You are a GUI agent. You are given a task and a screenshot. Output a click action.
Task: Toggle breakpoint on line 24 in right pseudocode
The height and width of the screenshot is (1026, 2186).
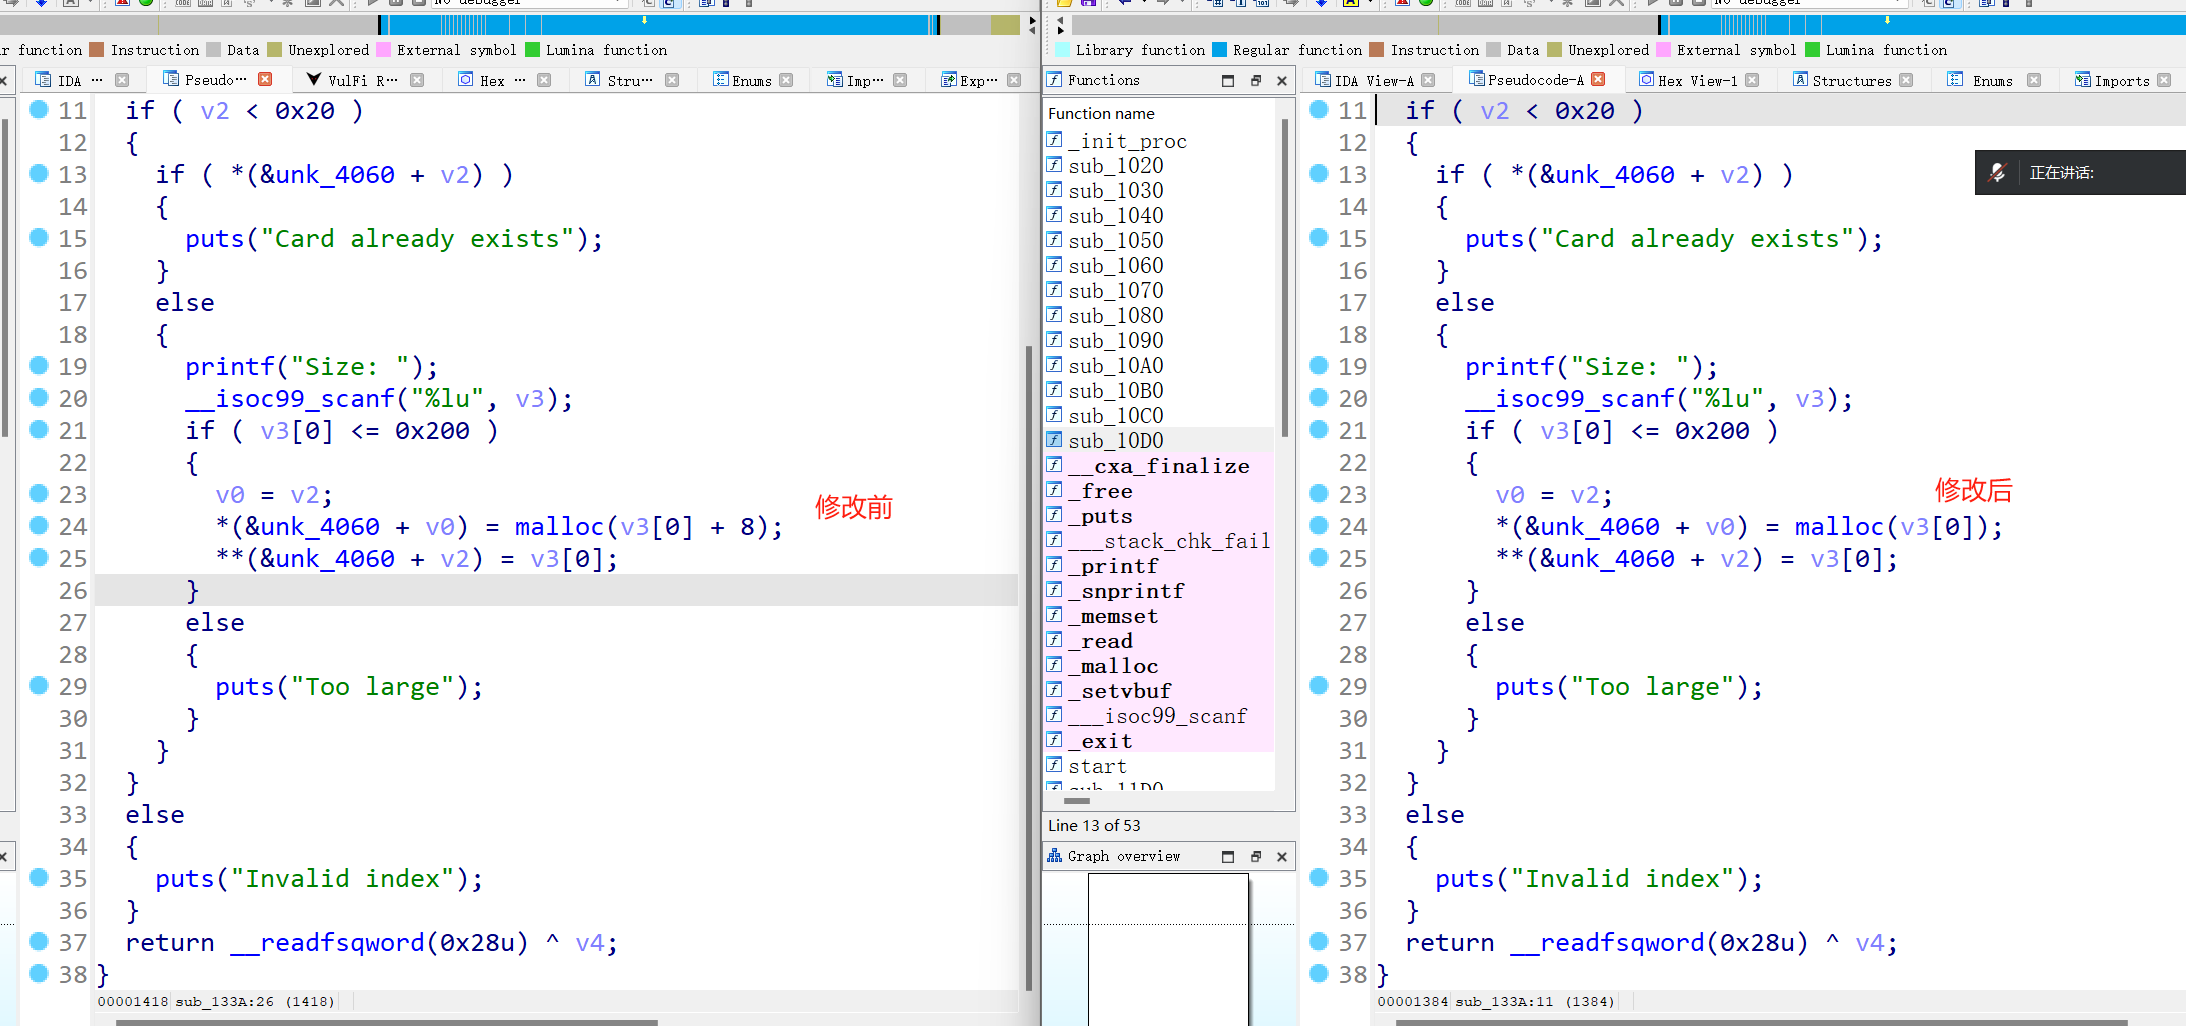click(1319, 525)
